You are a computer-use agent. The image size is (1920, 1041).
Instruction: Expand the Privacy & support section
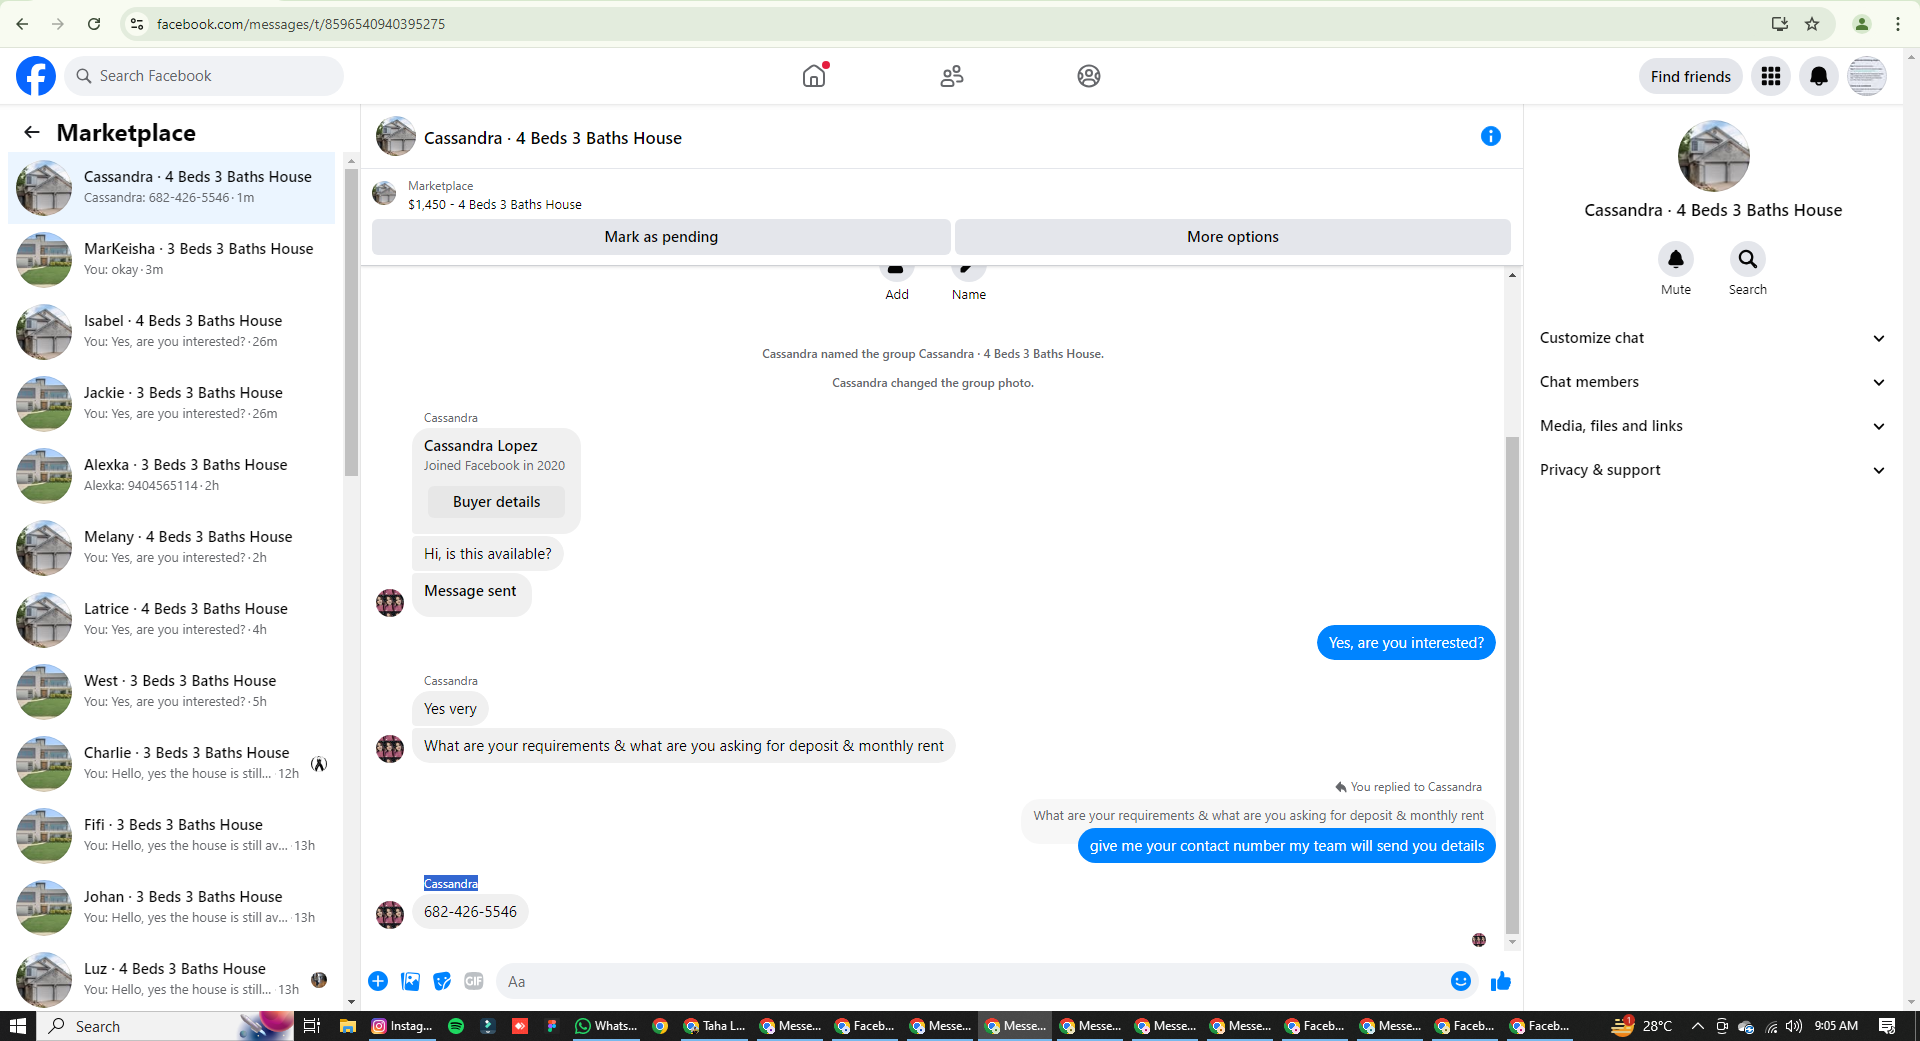[1713, 470]
